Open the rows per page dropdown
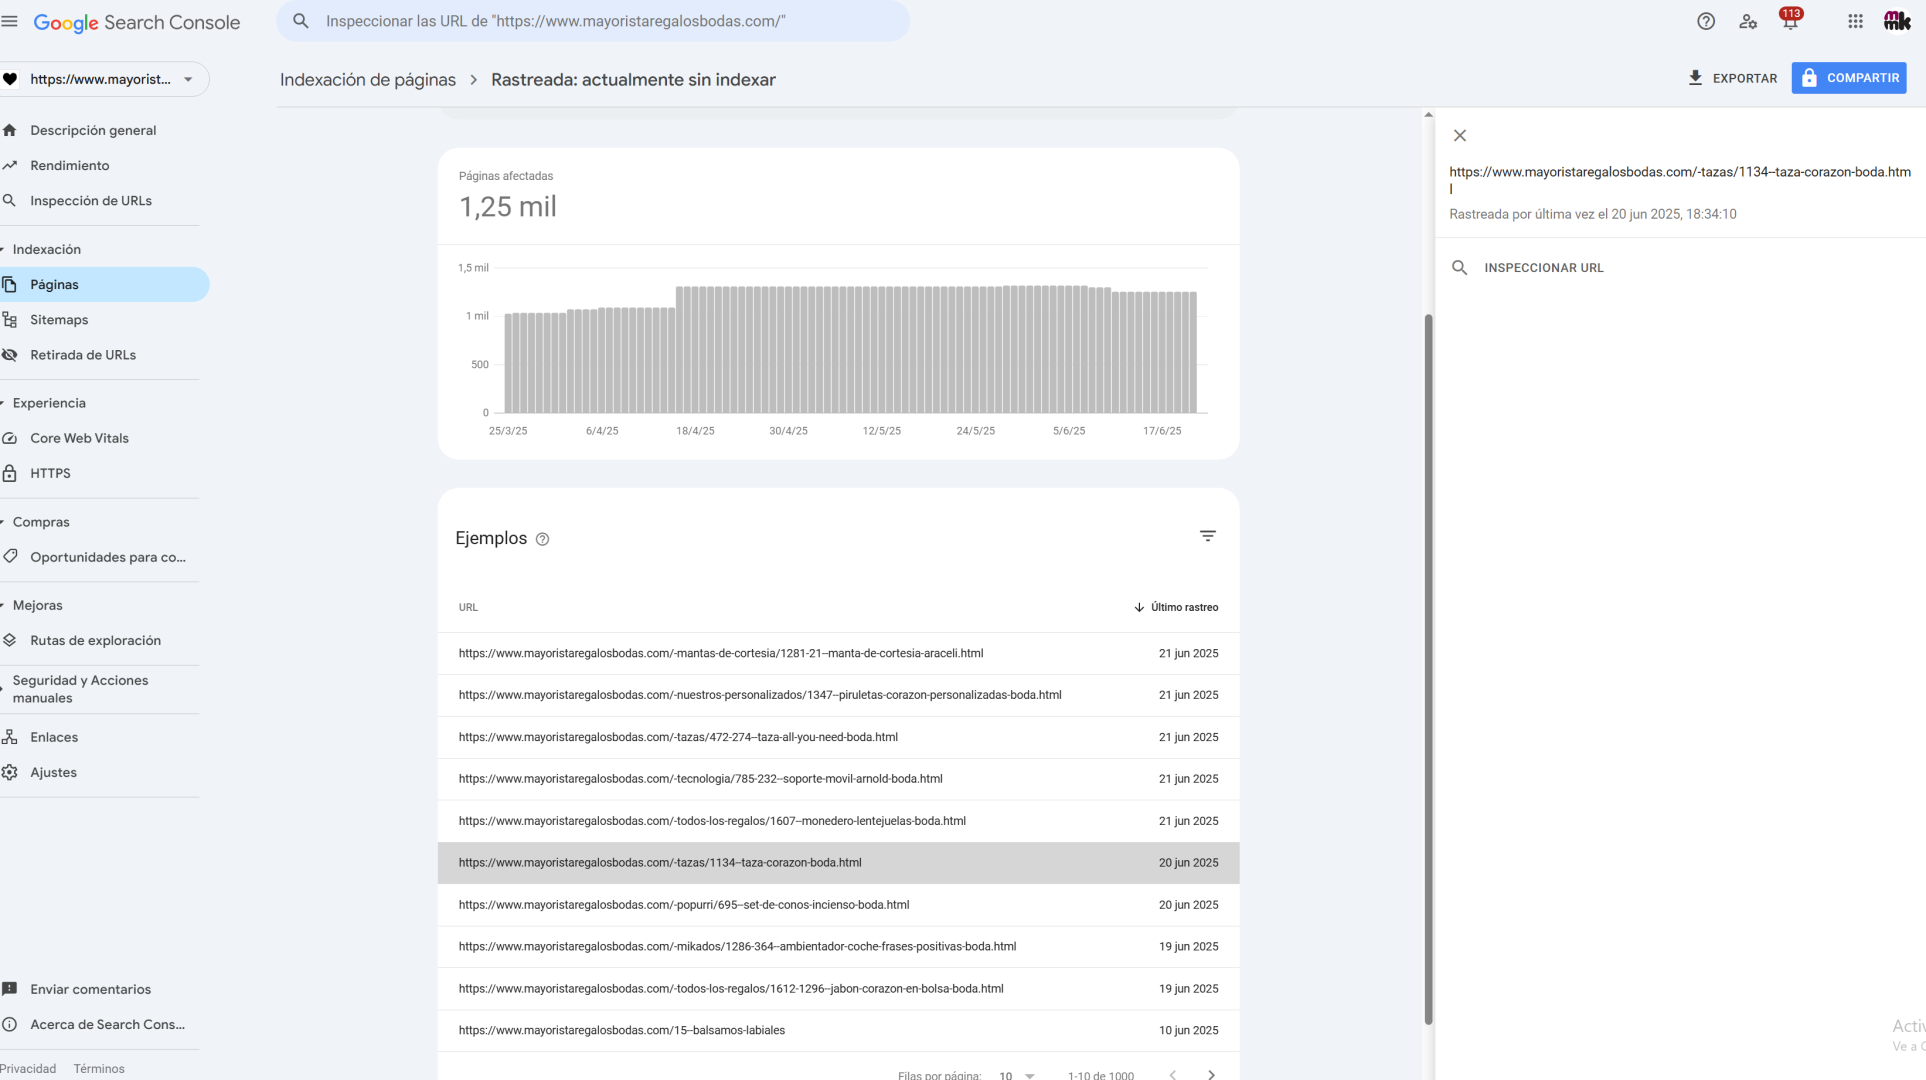 [1017, 1075]
